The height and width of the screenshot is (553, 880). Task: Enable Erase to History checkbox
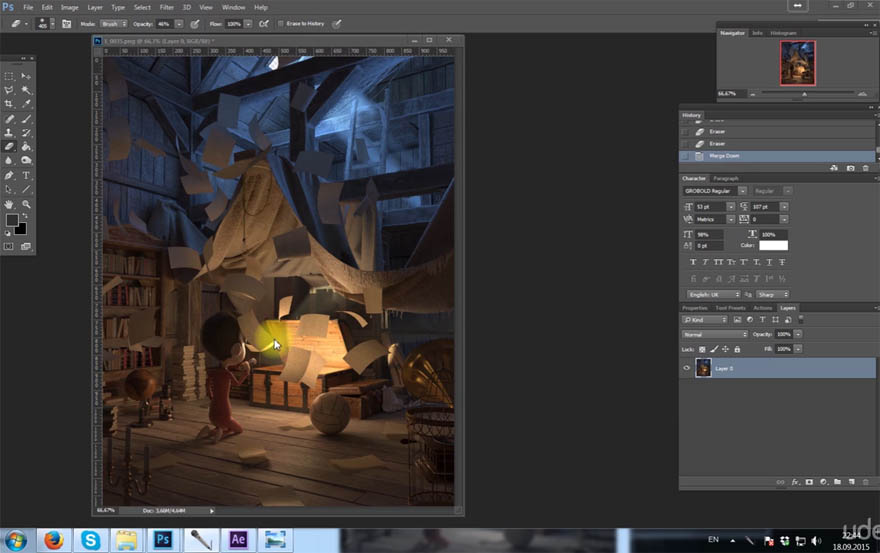(281, 24)
